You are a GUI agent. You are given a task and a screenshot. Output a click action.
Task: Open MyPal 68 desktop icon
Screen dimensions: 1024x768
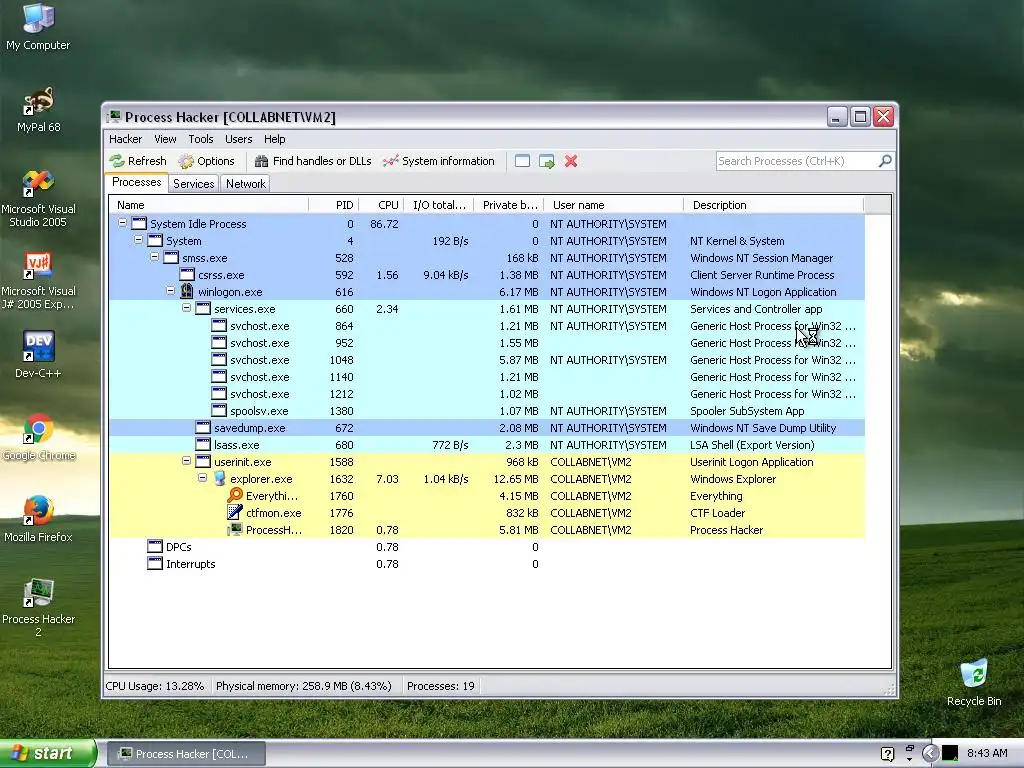pos(39,110)
